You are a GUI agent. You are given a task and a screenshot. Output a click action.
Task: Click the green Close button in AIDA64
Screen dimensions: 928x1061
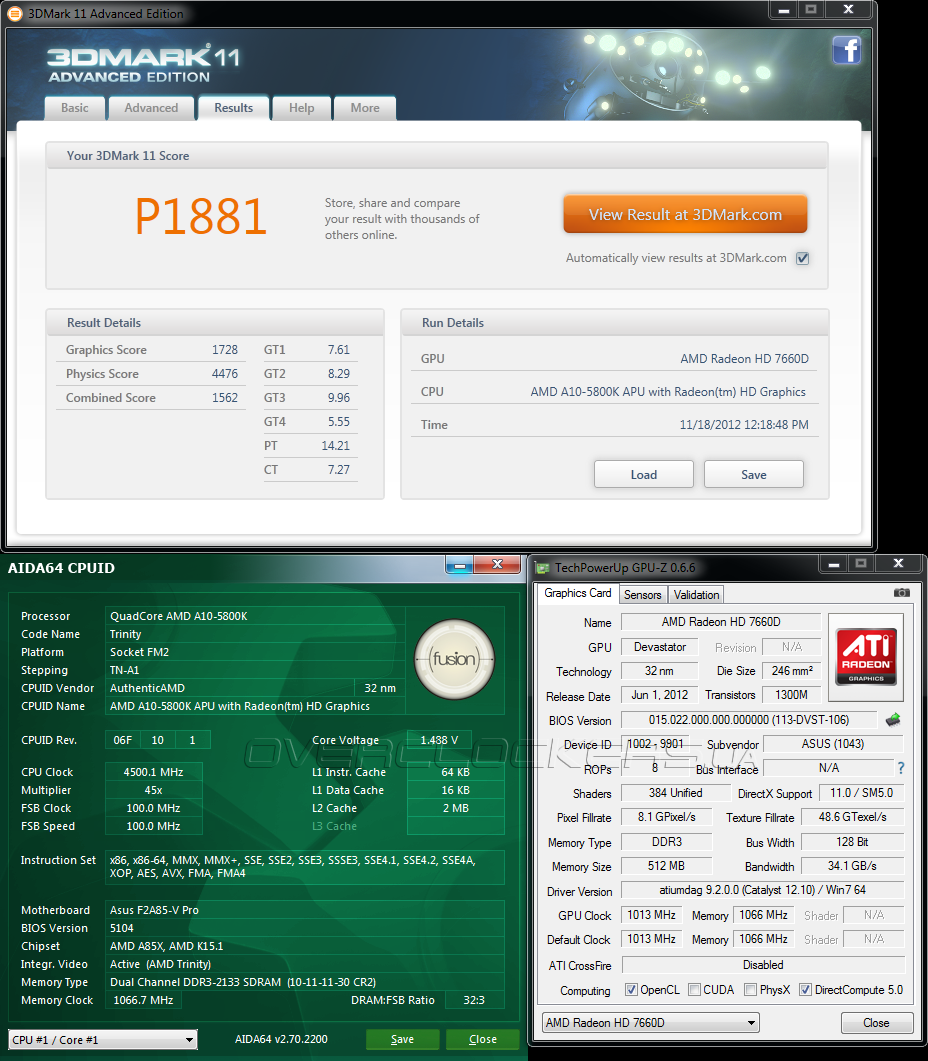pyautogui.click(x=483, y=1039)
